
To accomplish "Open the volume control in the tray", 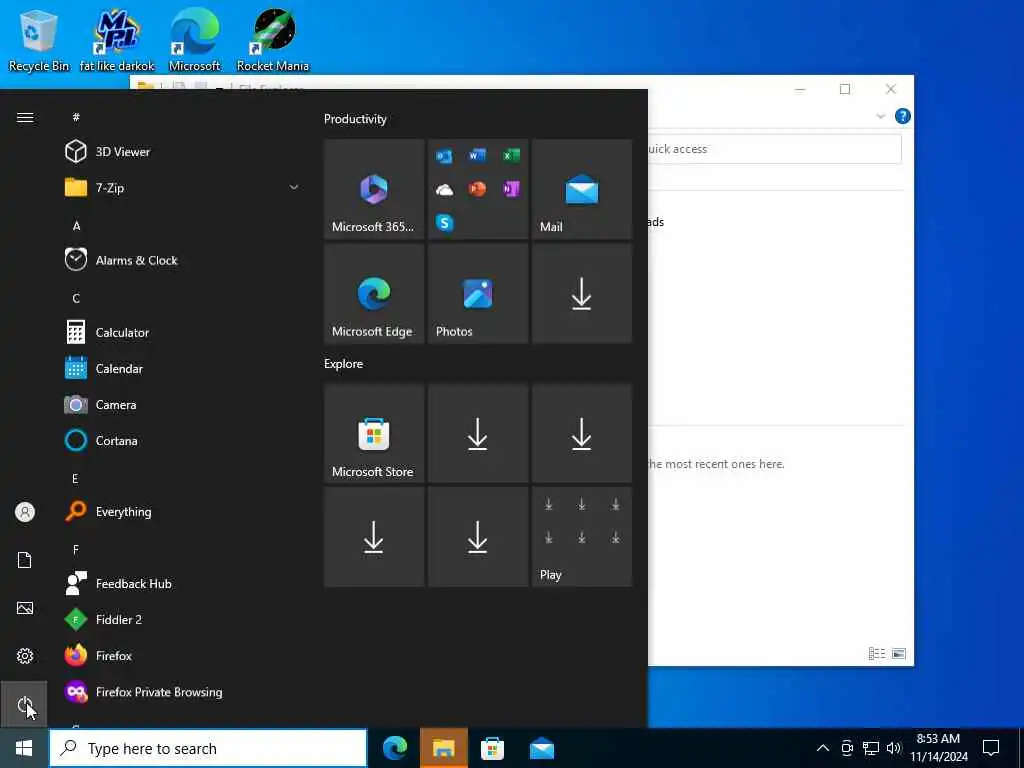I will [x=893, y=748].
